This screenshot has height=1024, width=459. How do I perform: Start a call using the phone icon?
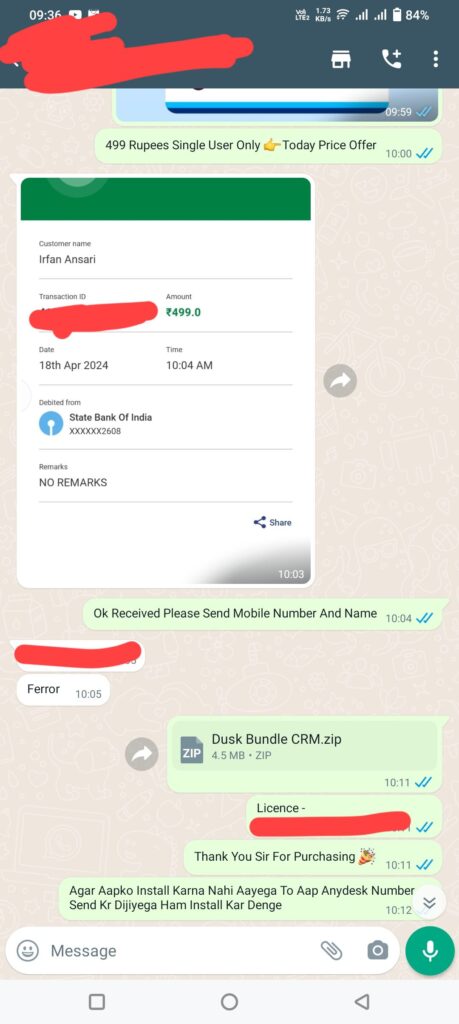pos(392,59)
